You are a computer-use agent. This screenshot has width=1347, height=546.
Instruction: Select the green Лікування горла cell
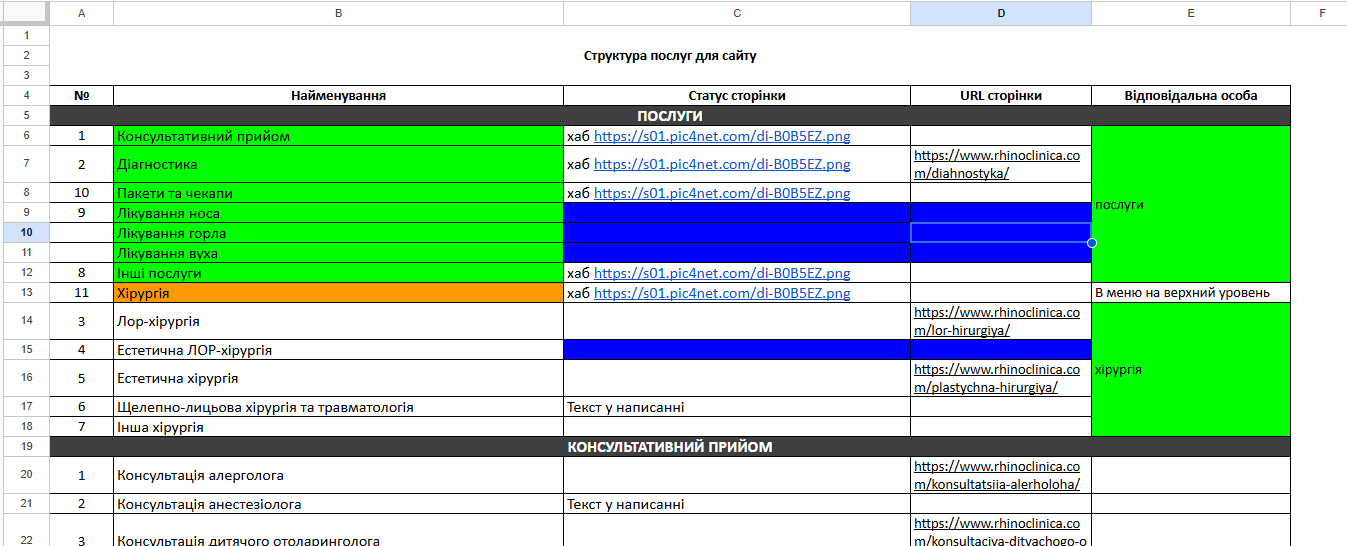(x=338, y=233)
